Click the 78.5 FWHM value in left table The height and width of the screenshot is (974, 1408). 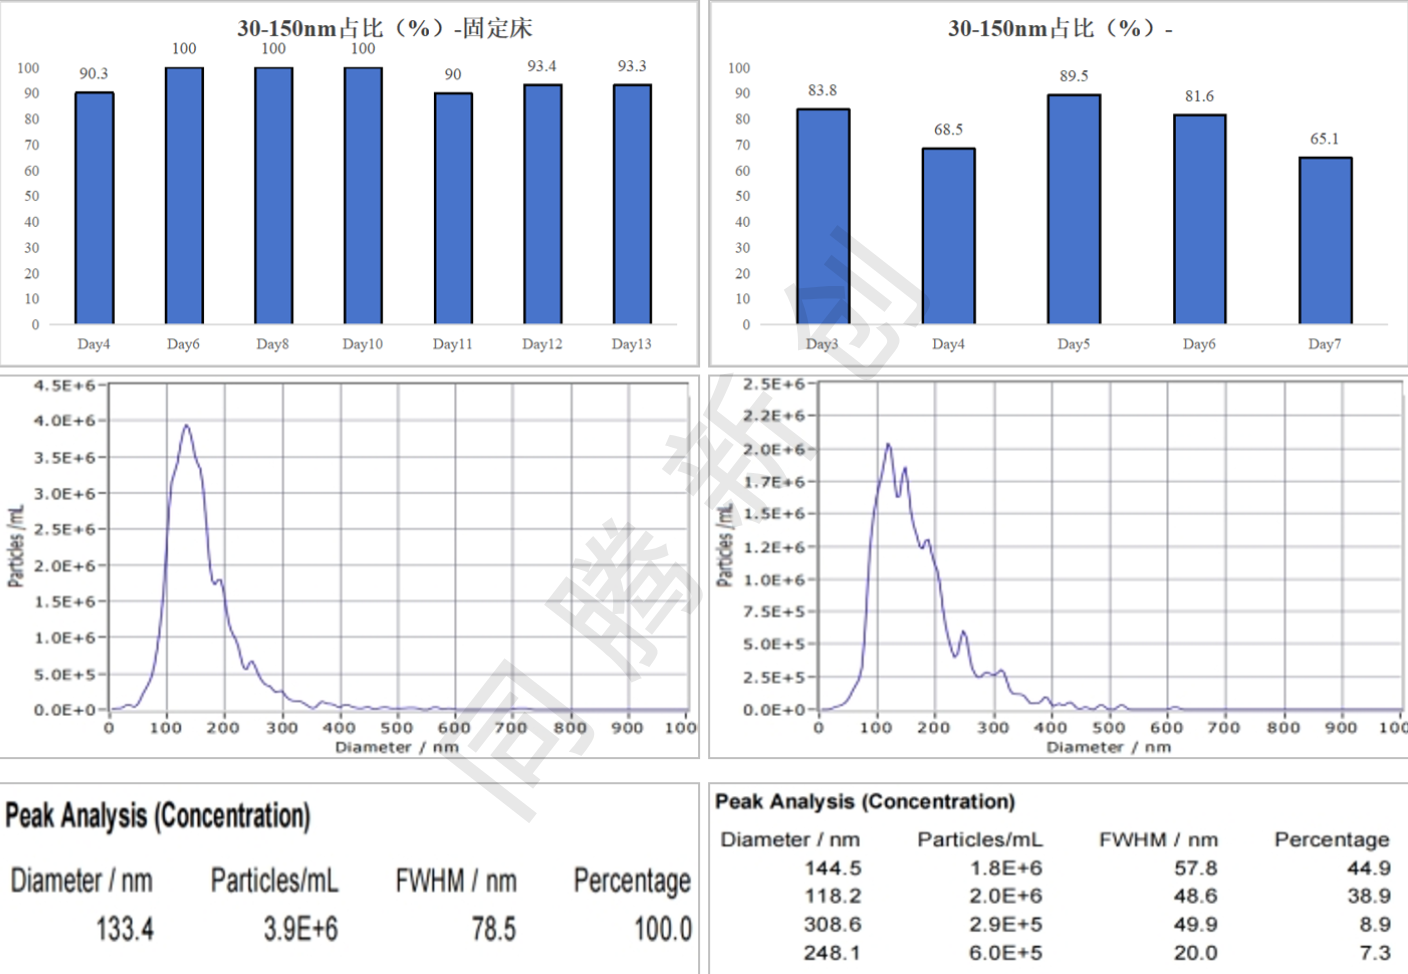(x=493, y=929)
